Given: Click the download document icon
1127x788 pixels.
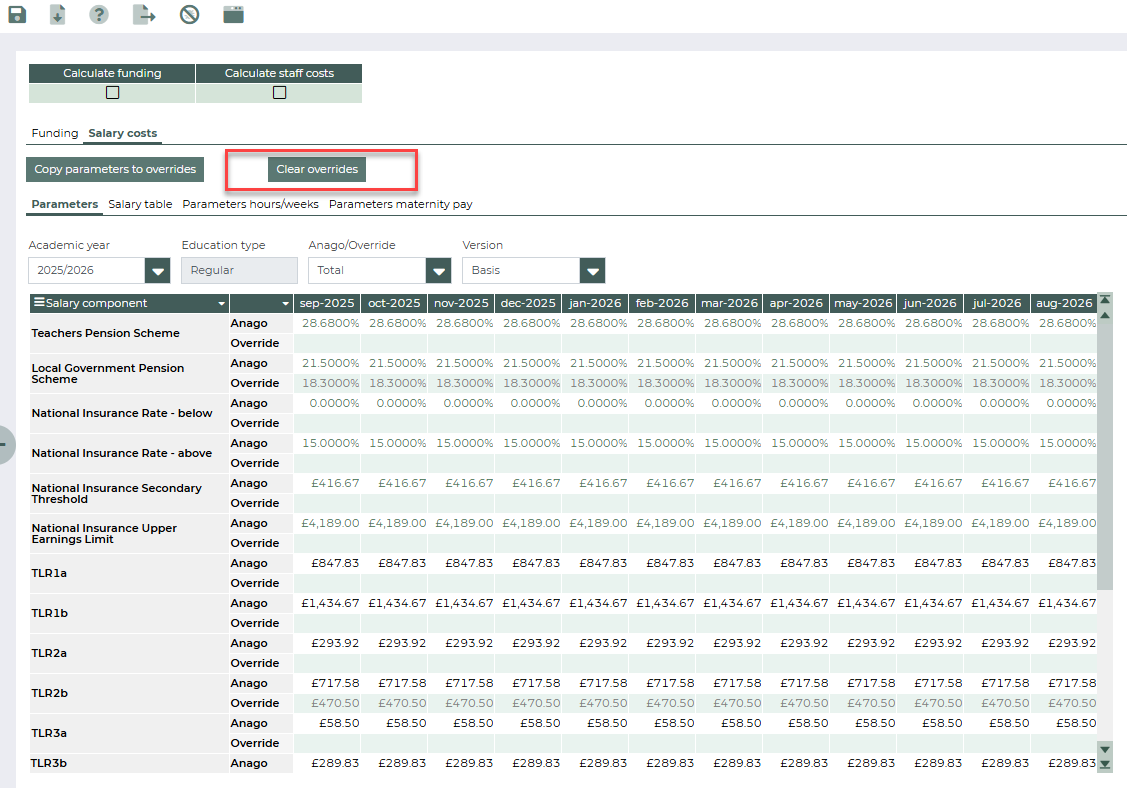Looking at the screenshot, I should [58, 15].
